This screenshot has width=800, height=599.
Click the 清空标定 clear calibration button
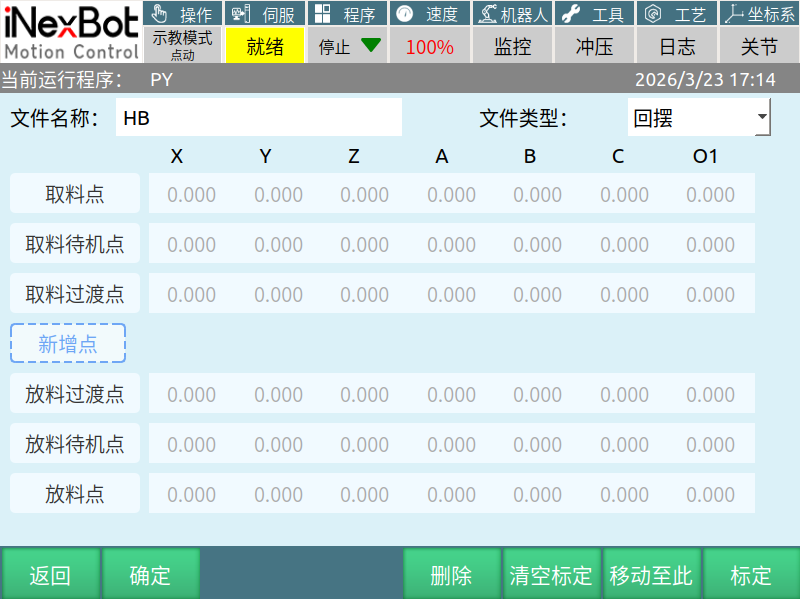click(x=551, y=575)
